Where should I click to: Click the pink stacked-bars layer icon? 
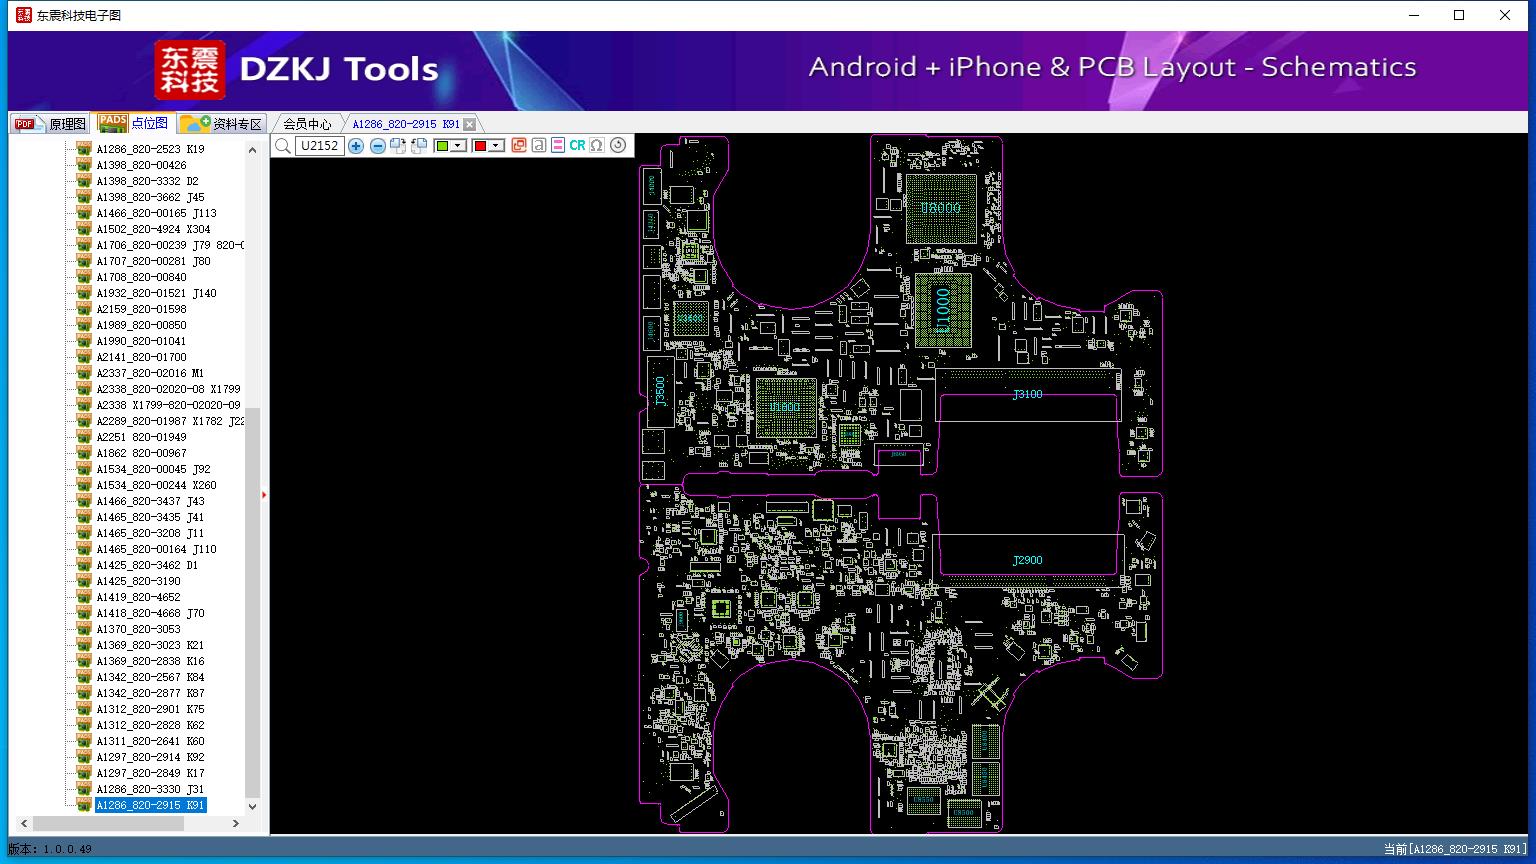pos(558,146)
